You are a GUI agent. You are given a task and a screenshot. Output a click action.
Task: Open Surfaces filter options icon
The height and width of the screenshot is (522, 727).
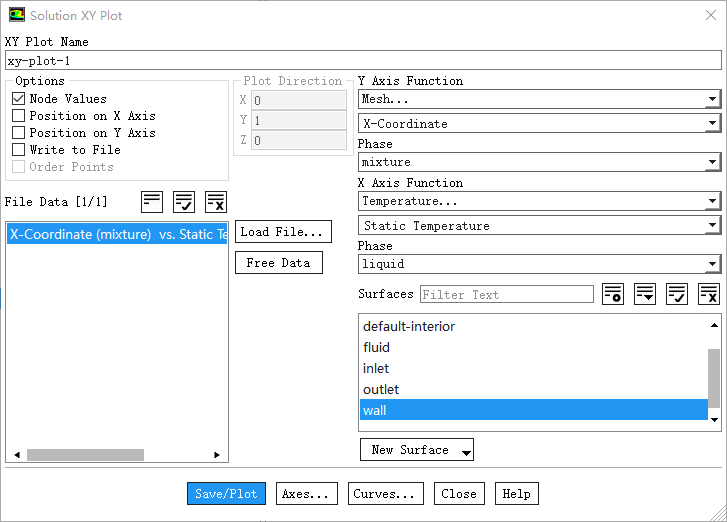point(613,294)
